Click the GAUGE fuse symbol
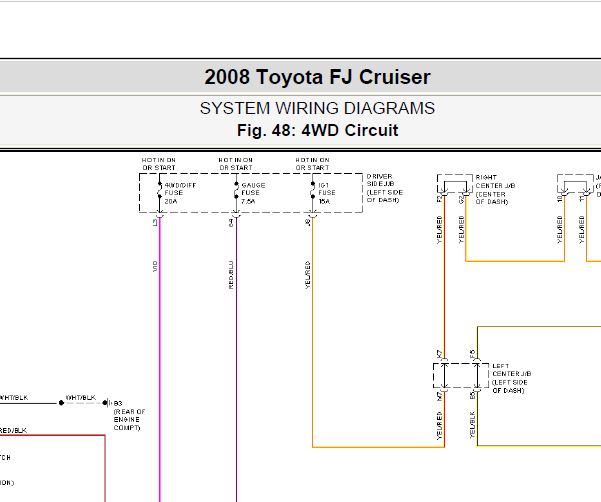601x502 pixels. point(236,190)
